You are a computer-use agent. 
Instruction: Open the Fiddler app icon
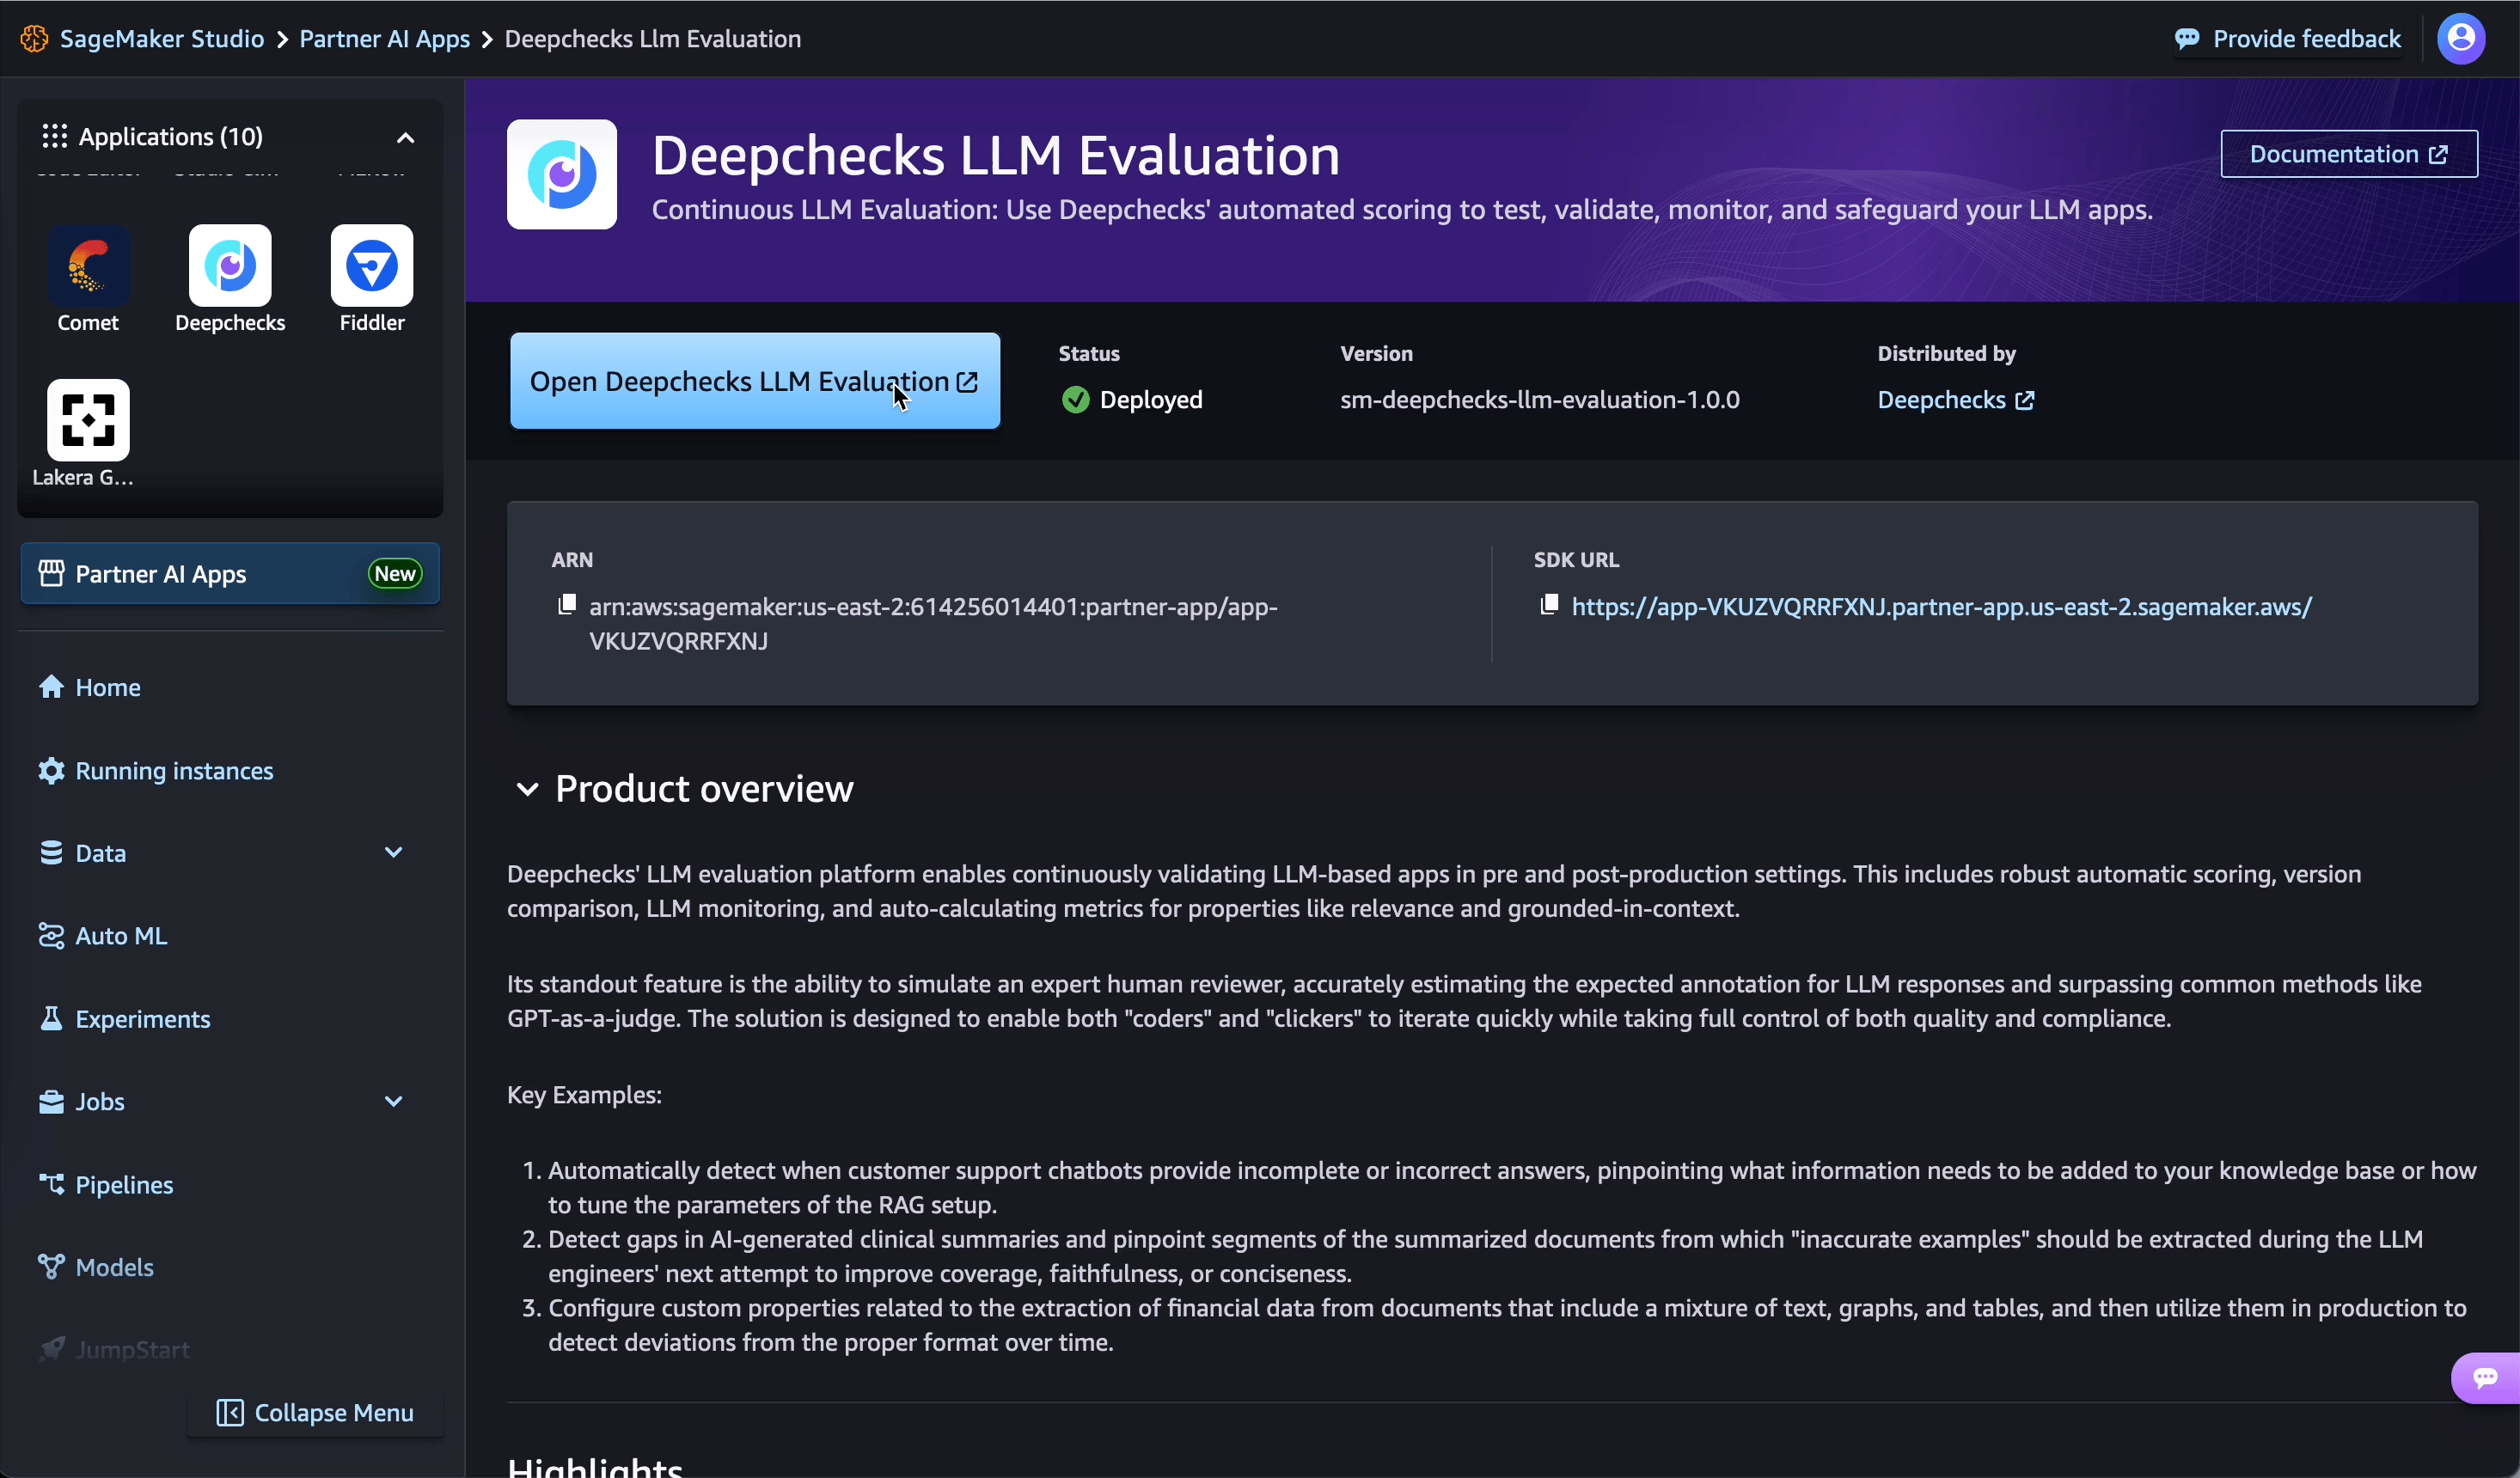pos(371,266)
